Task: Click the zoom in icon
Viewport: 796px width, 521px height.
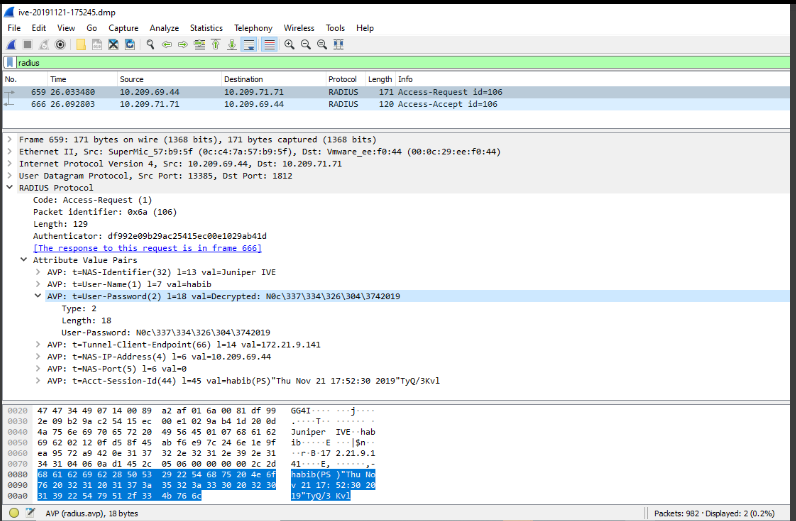Action: (289, 45)
